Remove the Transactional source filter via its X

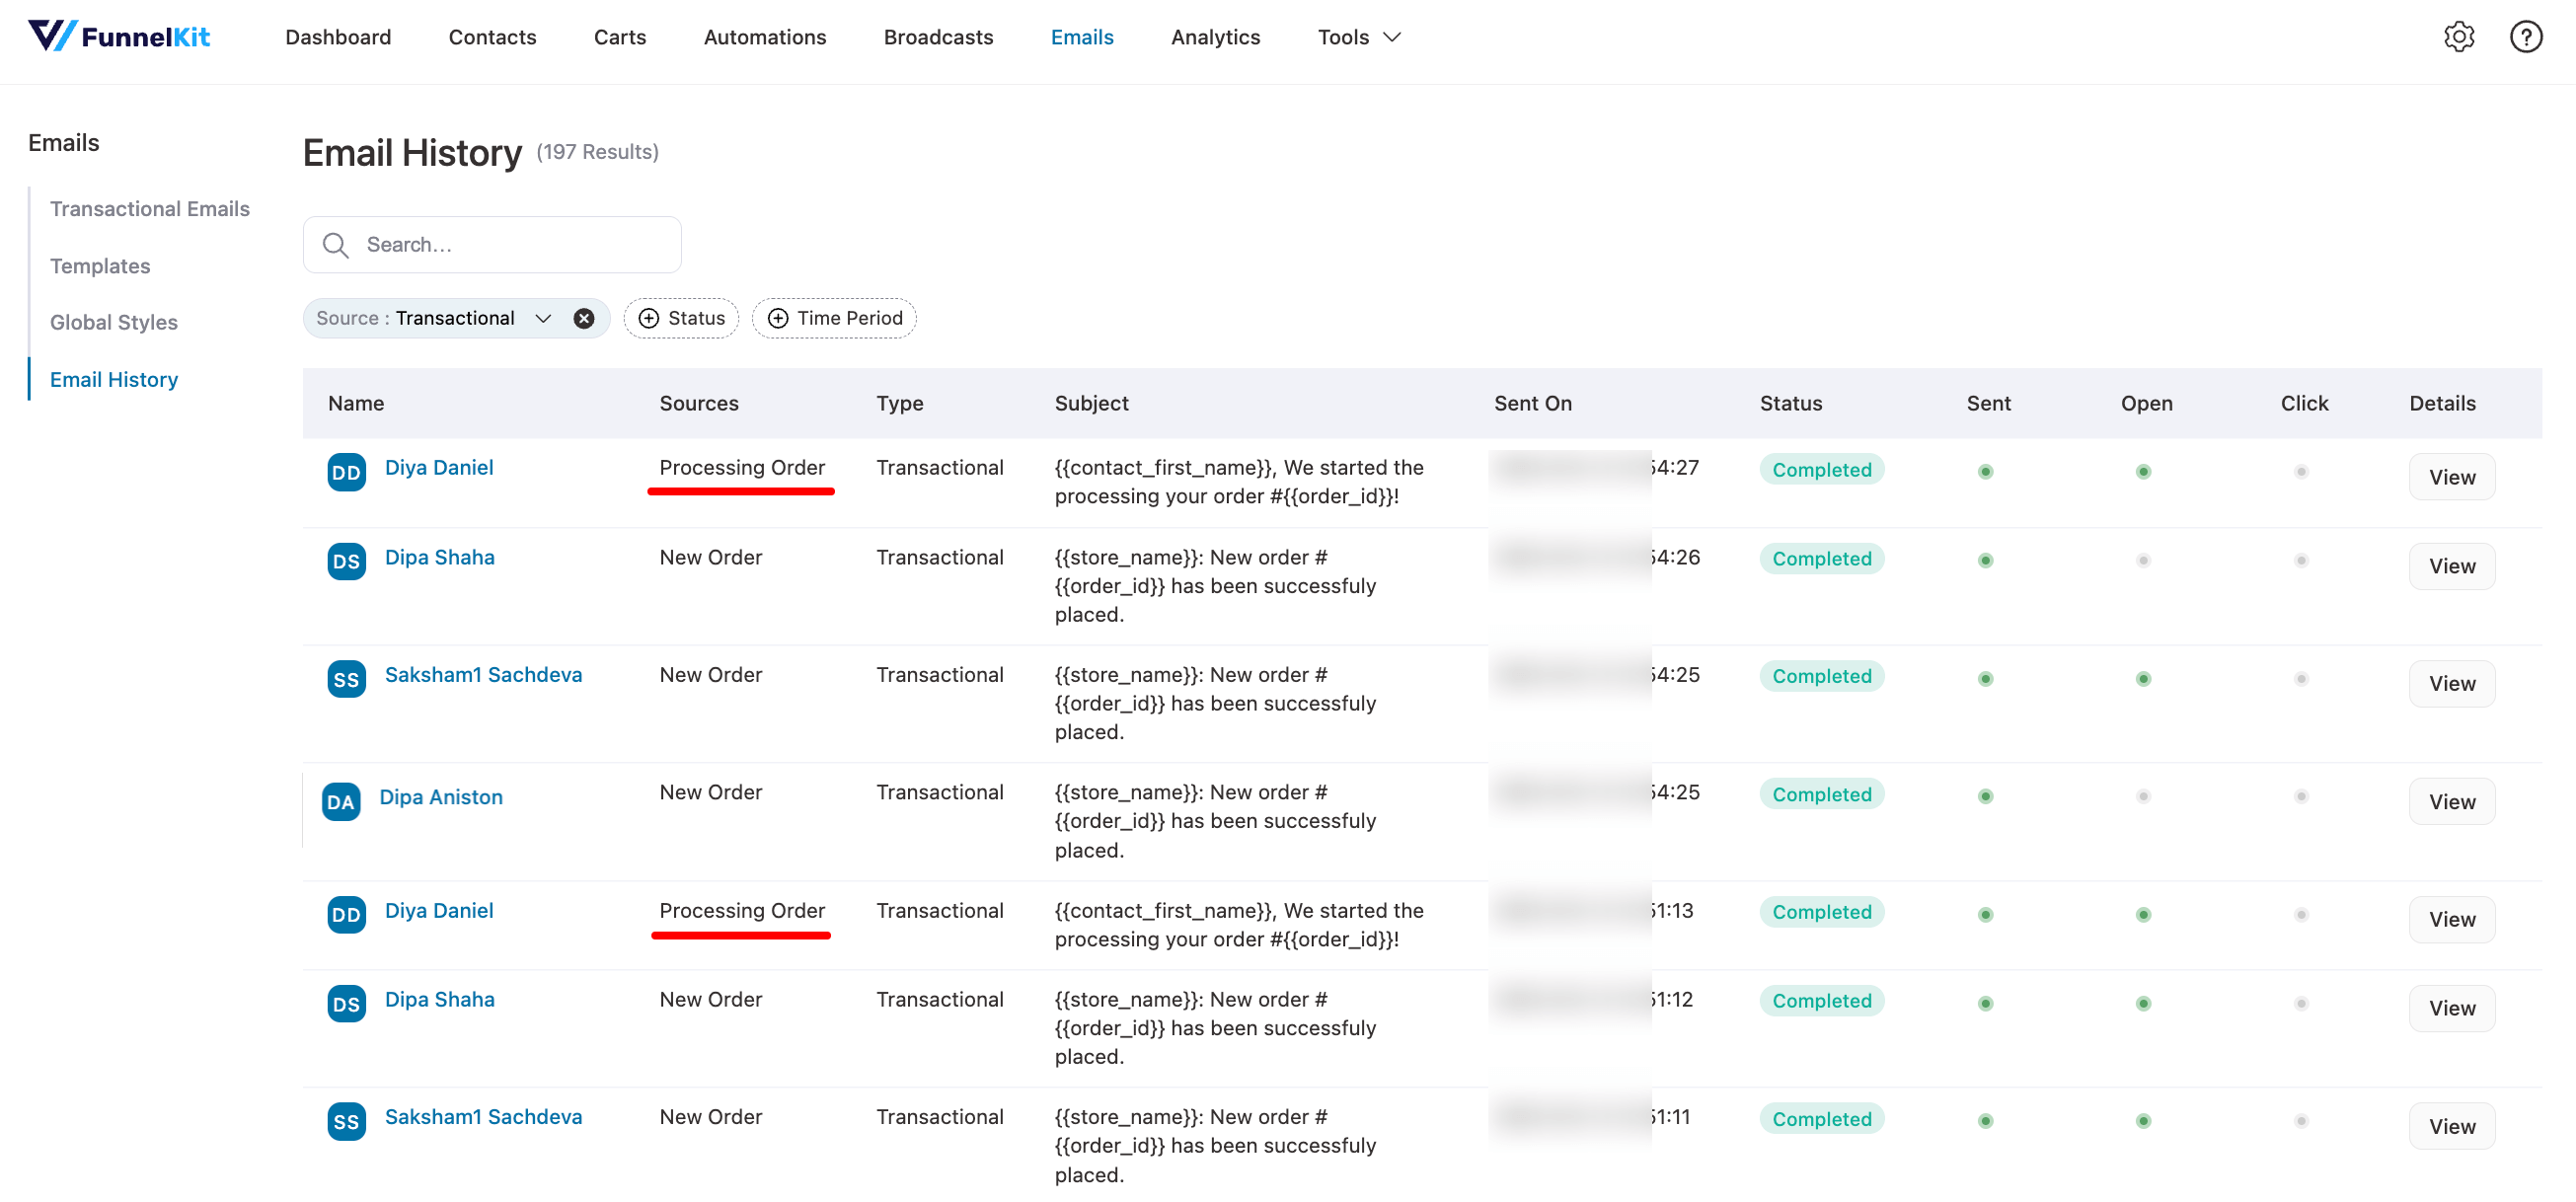[x=585, y=318]
